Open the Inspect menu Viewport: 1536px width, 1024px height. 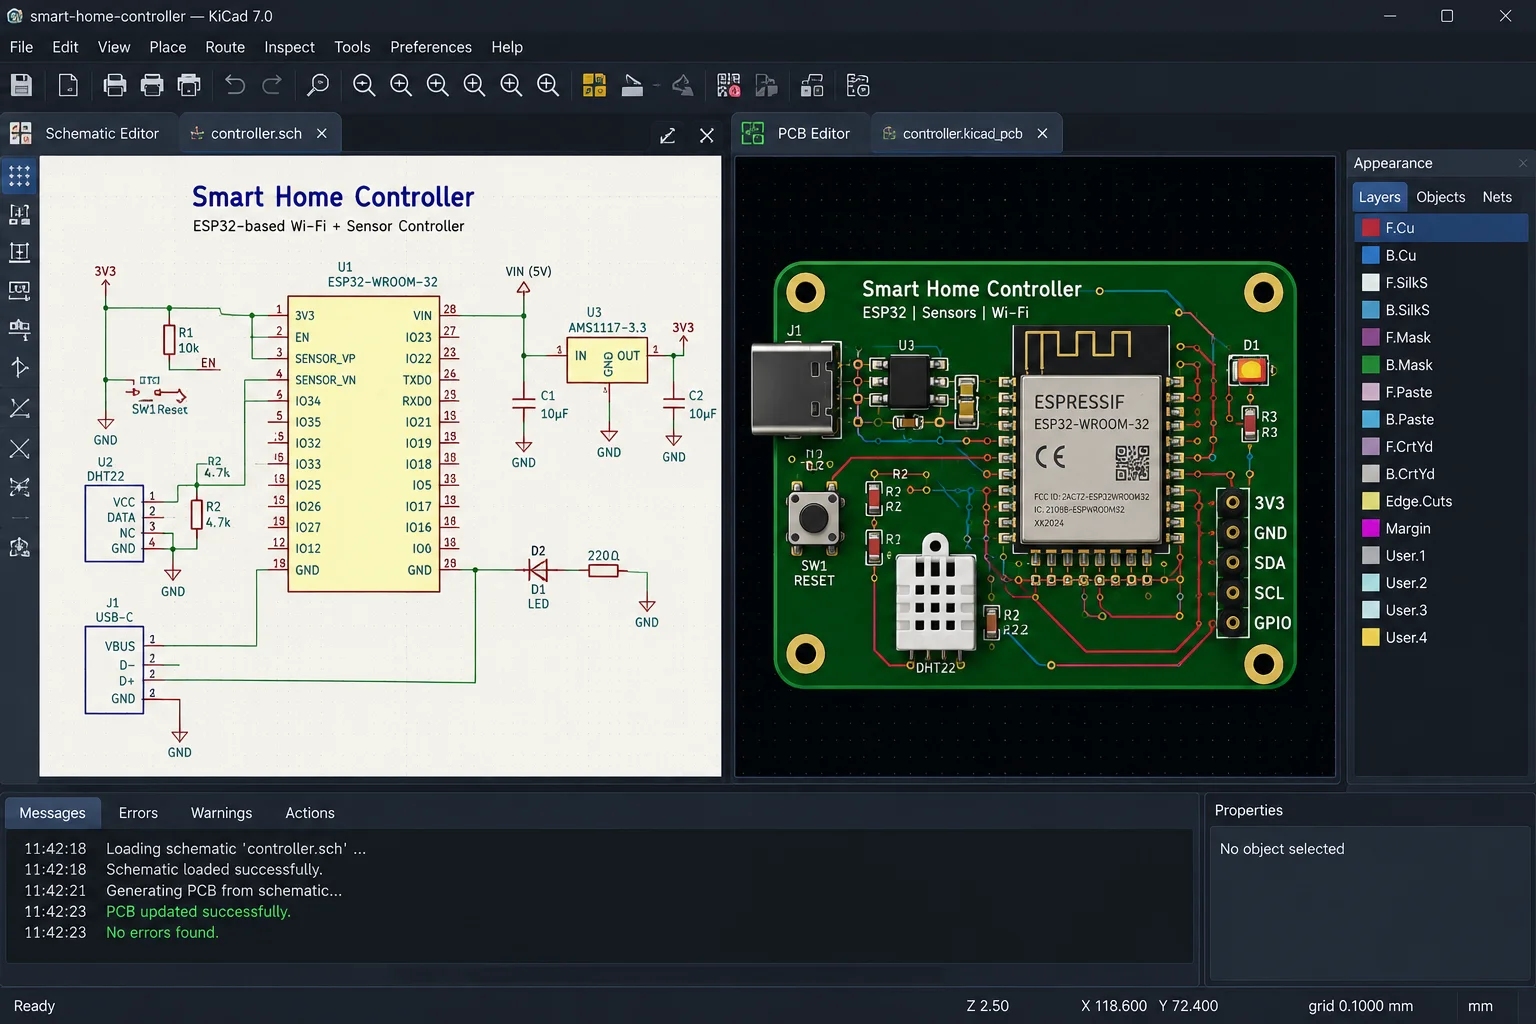pos(289,47)
